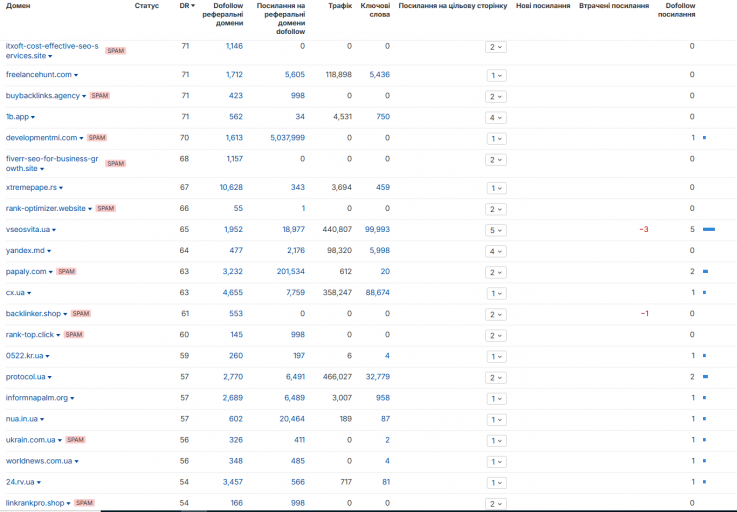Click SPAM badge beside developmentmi.com
Image resolution: width=737 pixels, height=512 pixels.
pos(97,138)
